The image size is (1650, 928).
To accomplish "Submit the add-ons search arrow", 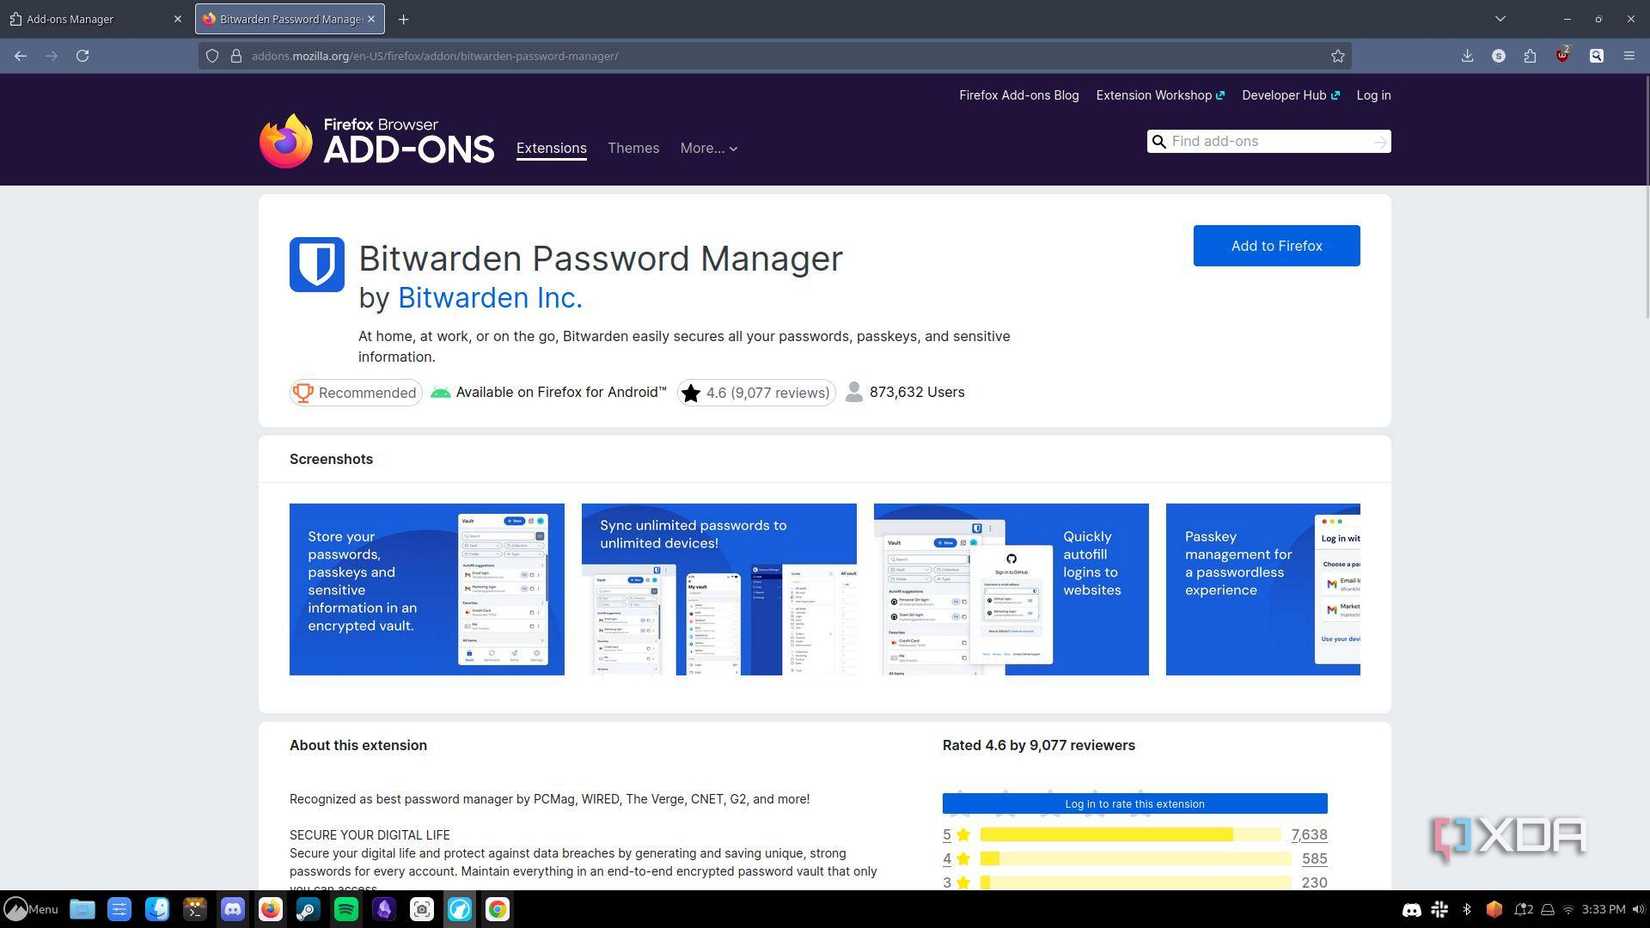I will click(x=1380, y=142).
